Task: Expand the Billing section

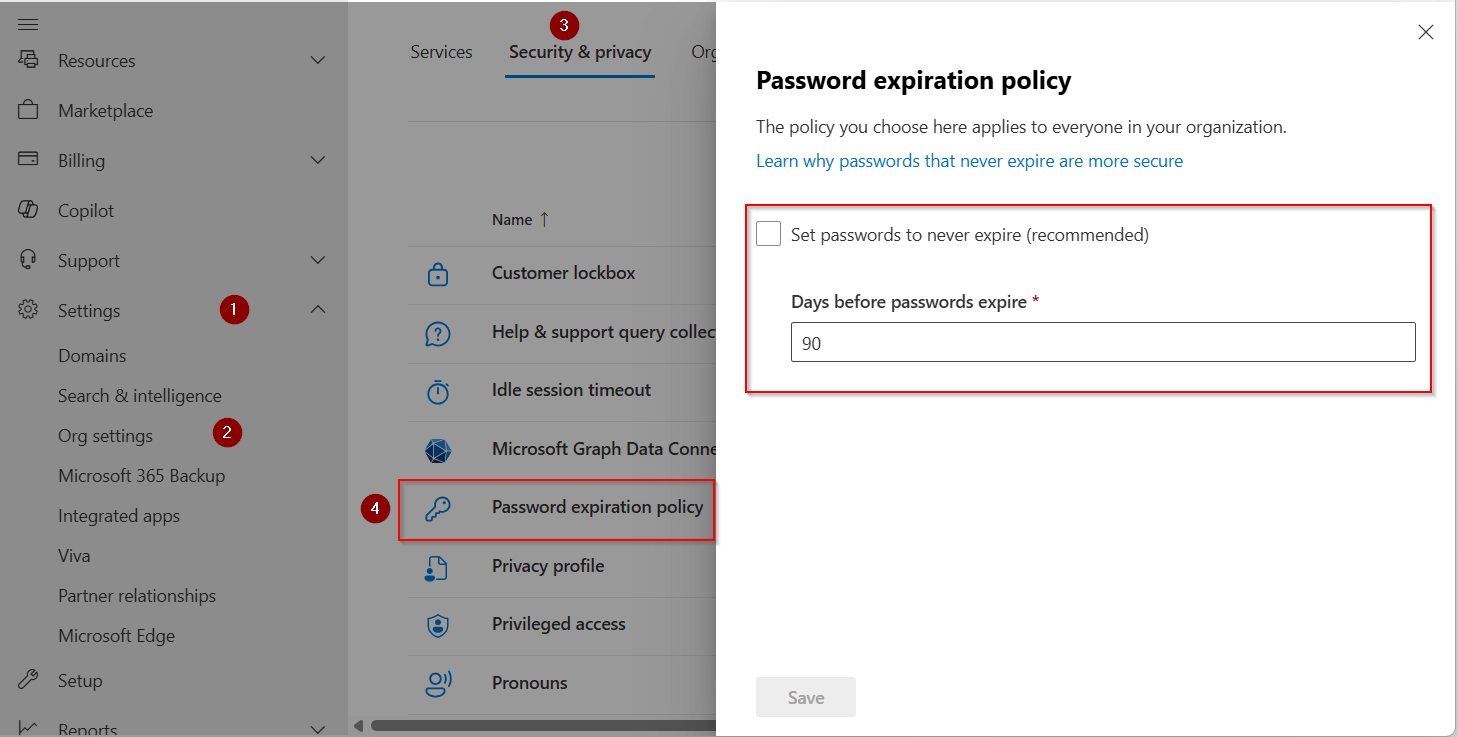Action: (x=318, y=160)
